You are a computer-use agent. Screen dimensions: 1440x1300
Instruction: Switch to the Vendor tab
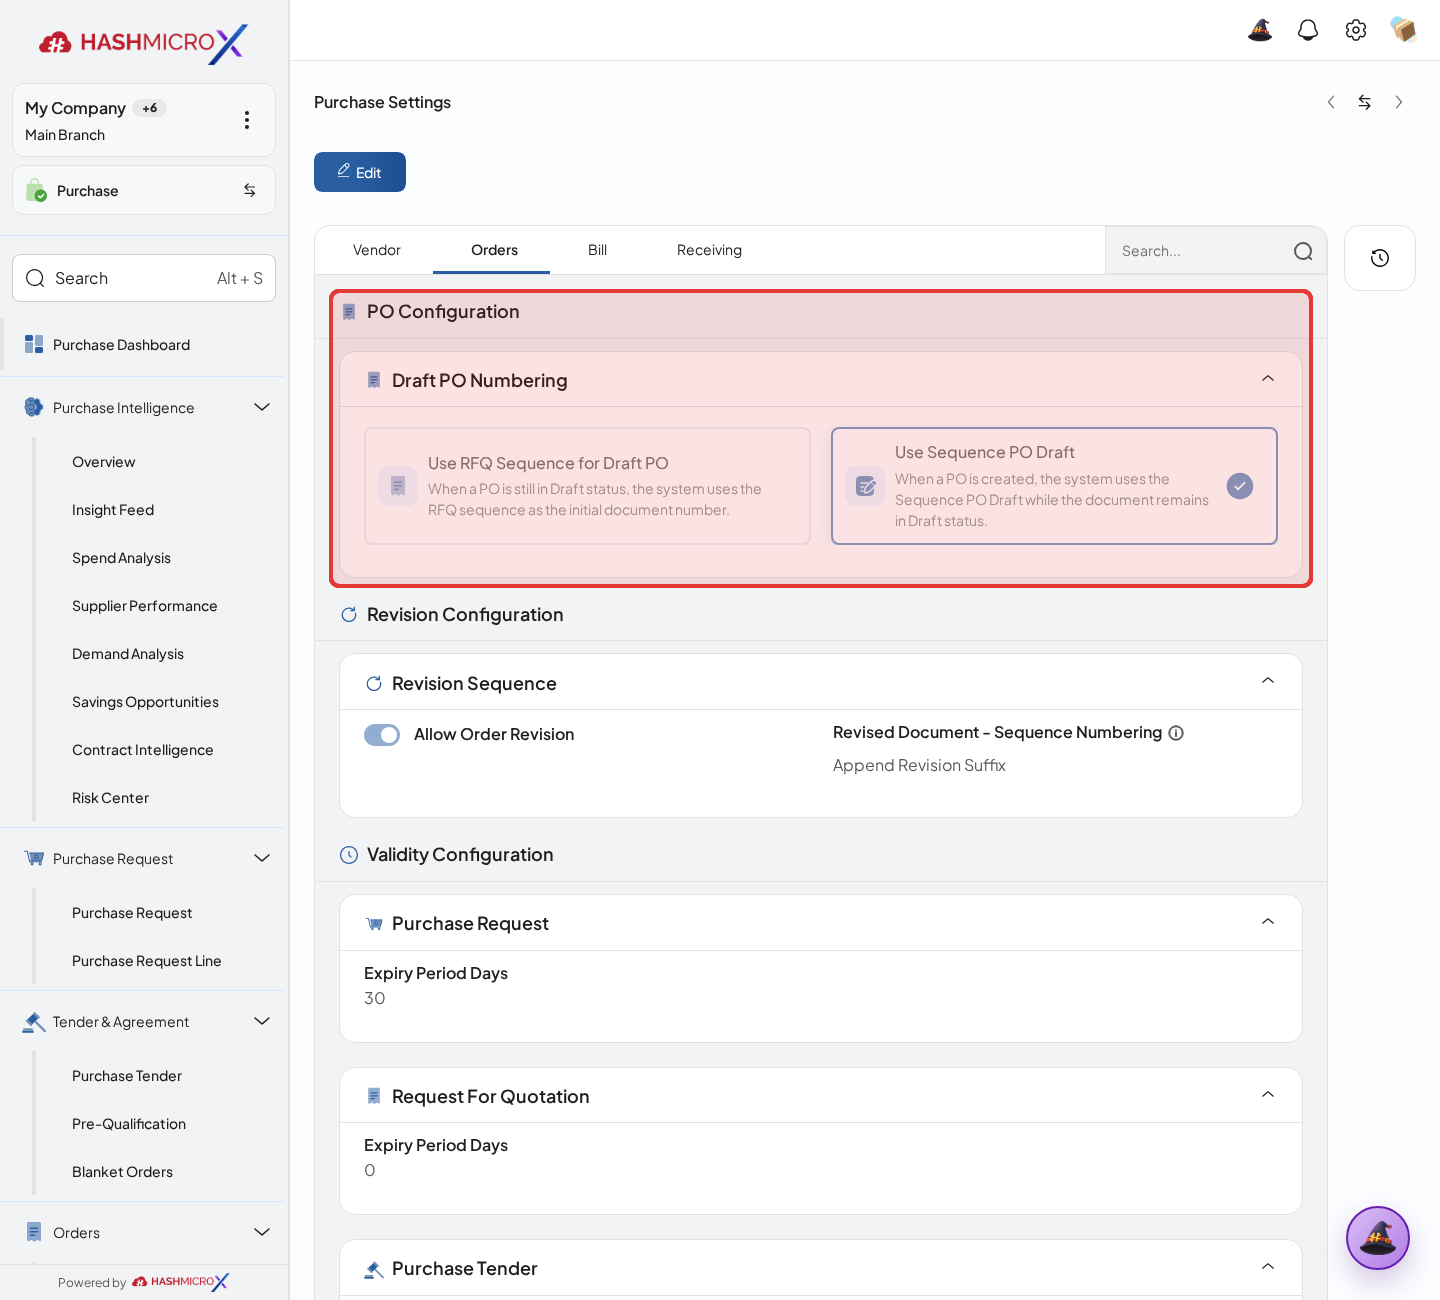point(377,250)
